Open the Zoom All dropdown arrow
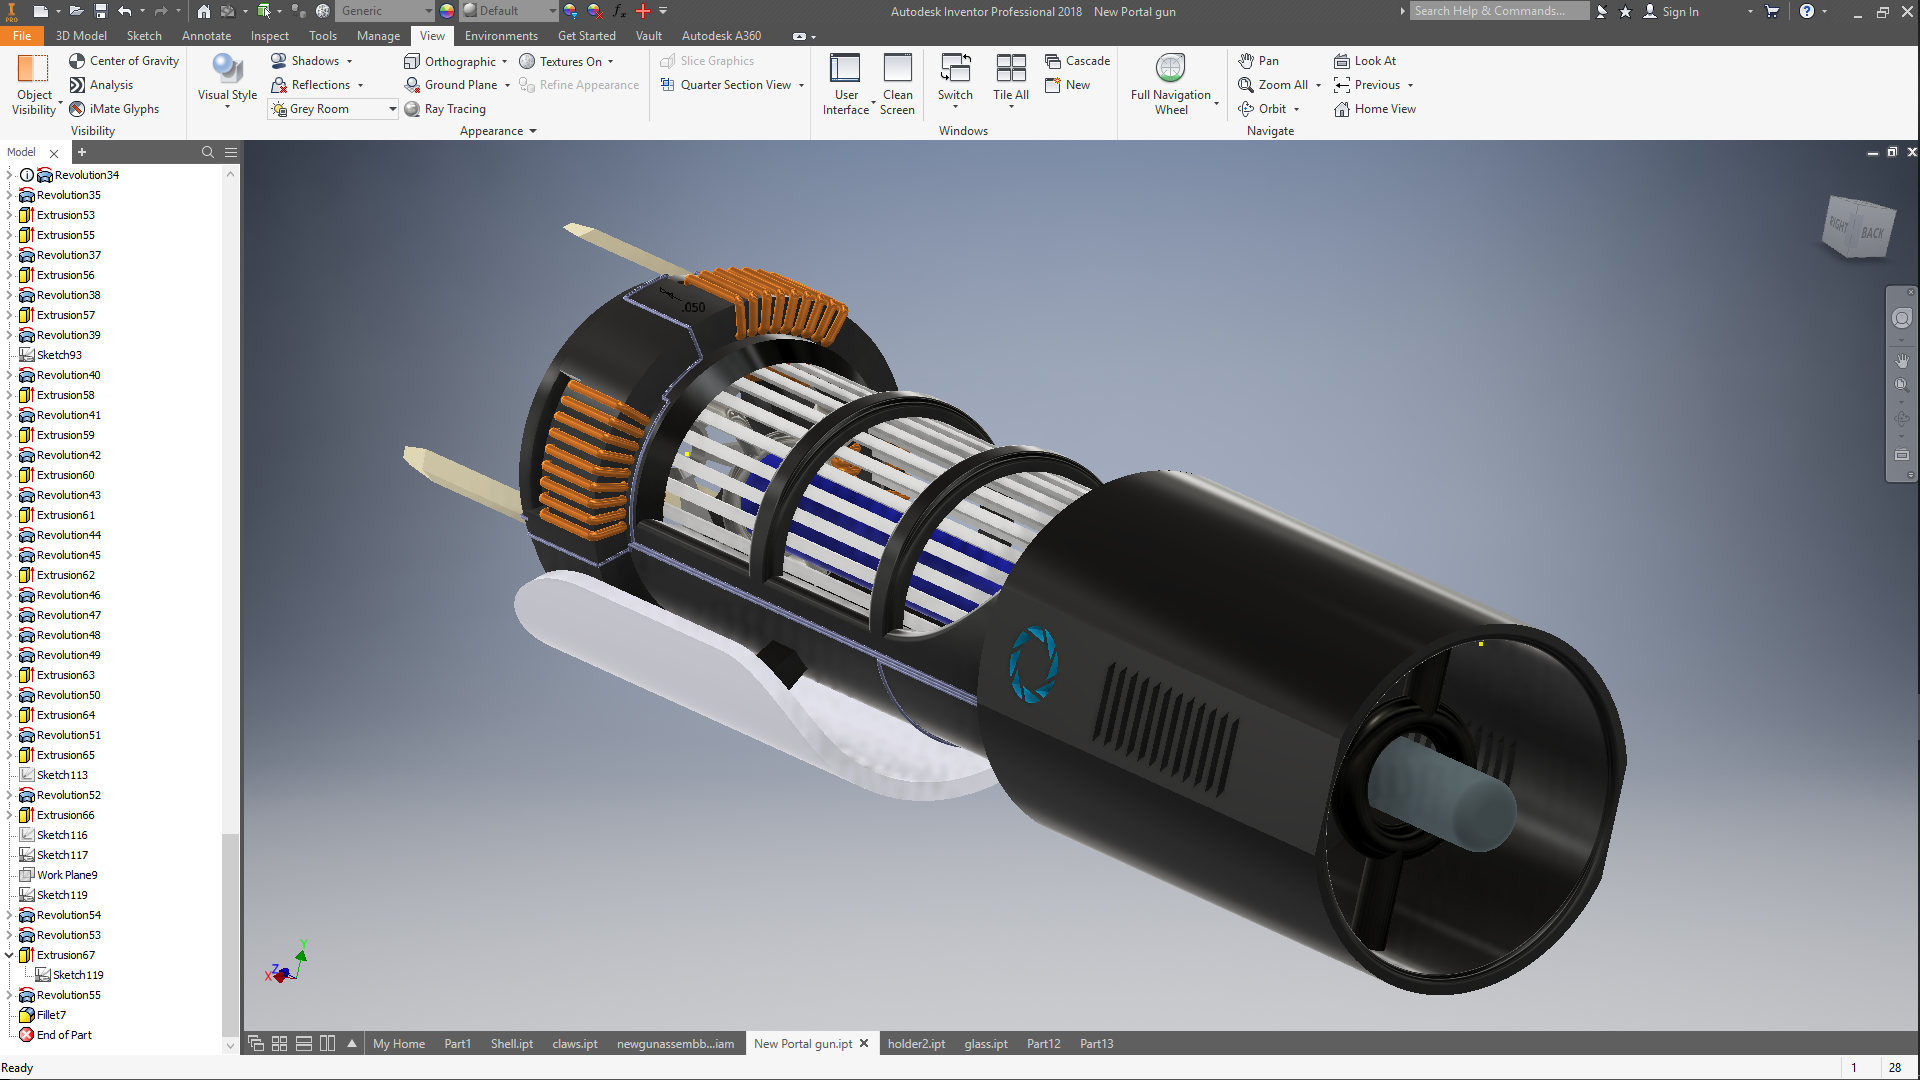The height and width of the screenshot is (1080, 1920). point(1318,85)
